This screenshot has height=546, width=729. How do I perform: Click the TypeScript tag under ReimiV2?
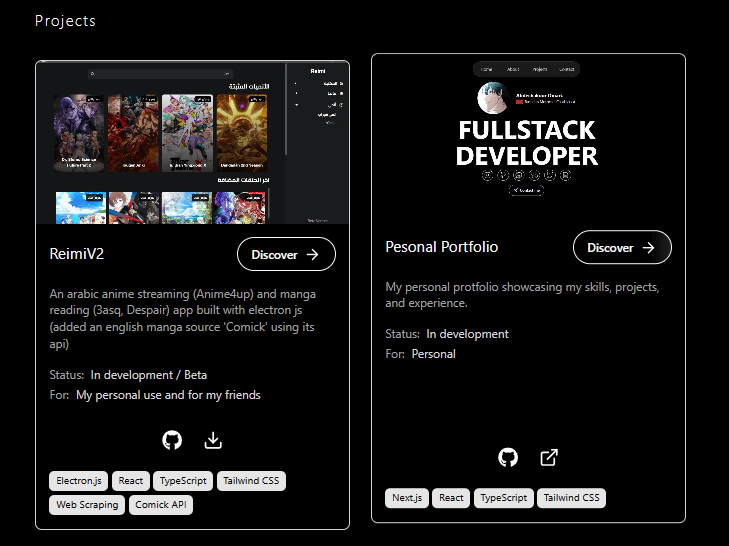click(x=182, y=481)
